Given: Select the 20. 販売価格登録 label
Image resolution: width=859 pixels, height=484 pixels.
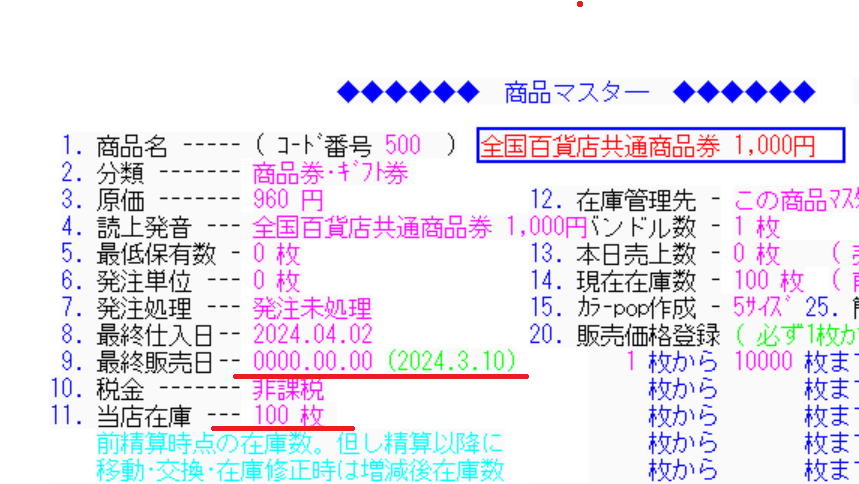Looking at the screenshot, I should point(625,334).
